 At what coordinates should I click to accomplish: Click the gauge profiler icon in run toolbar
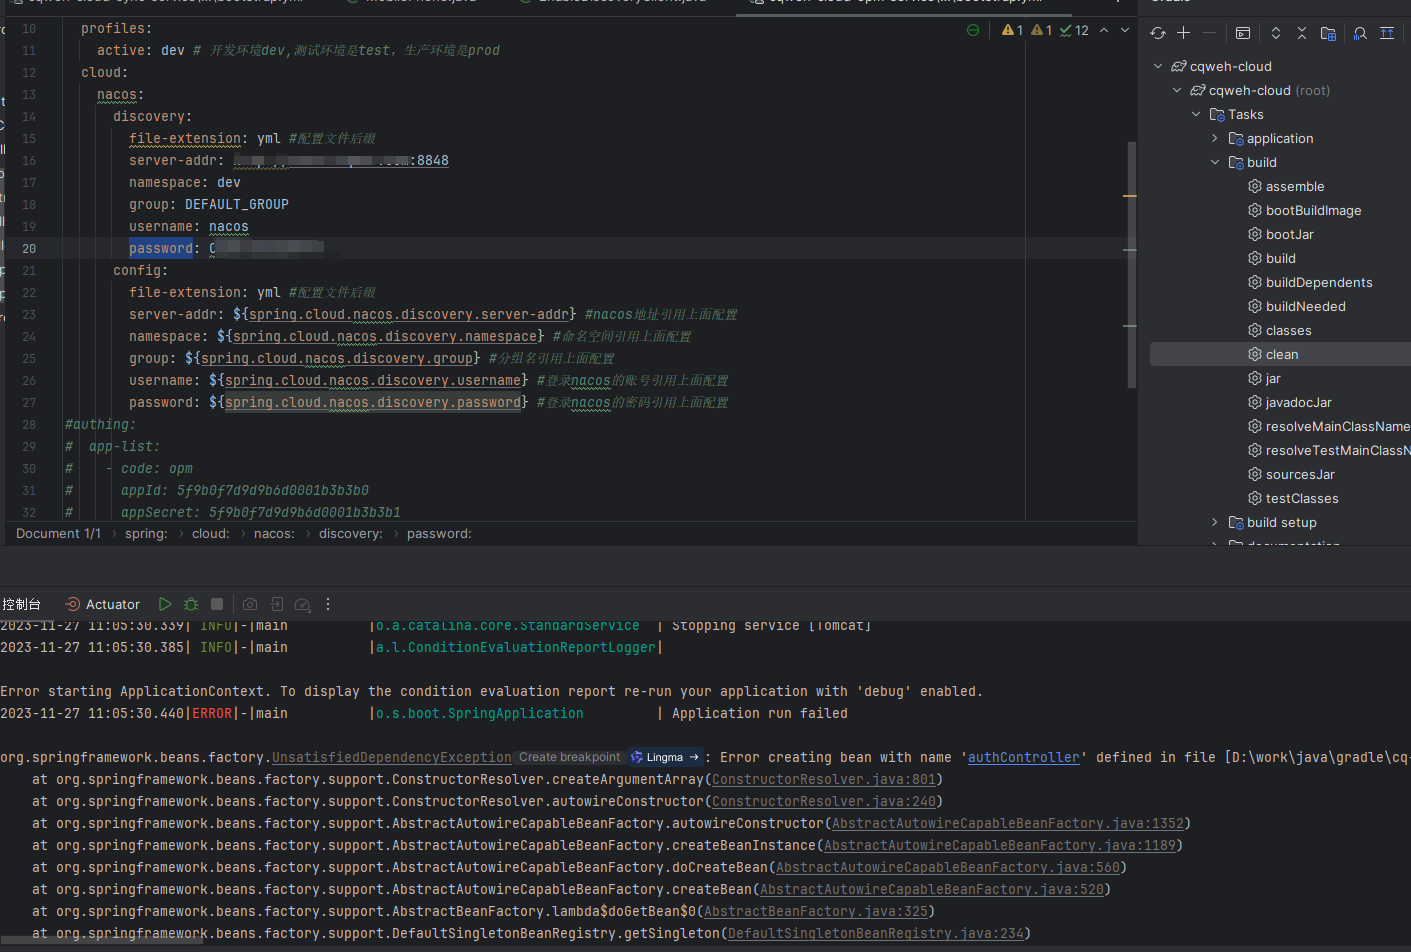(303, 604)
